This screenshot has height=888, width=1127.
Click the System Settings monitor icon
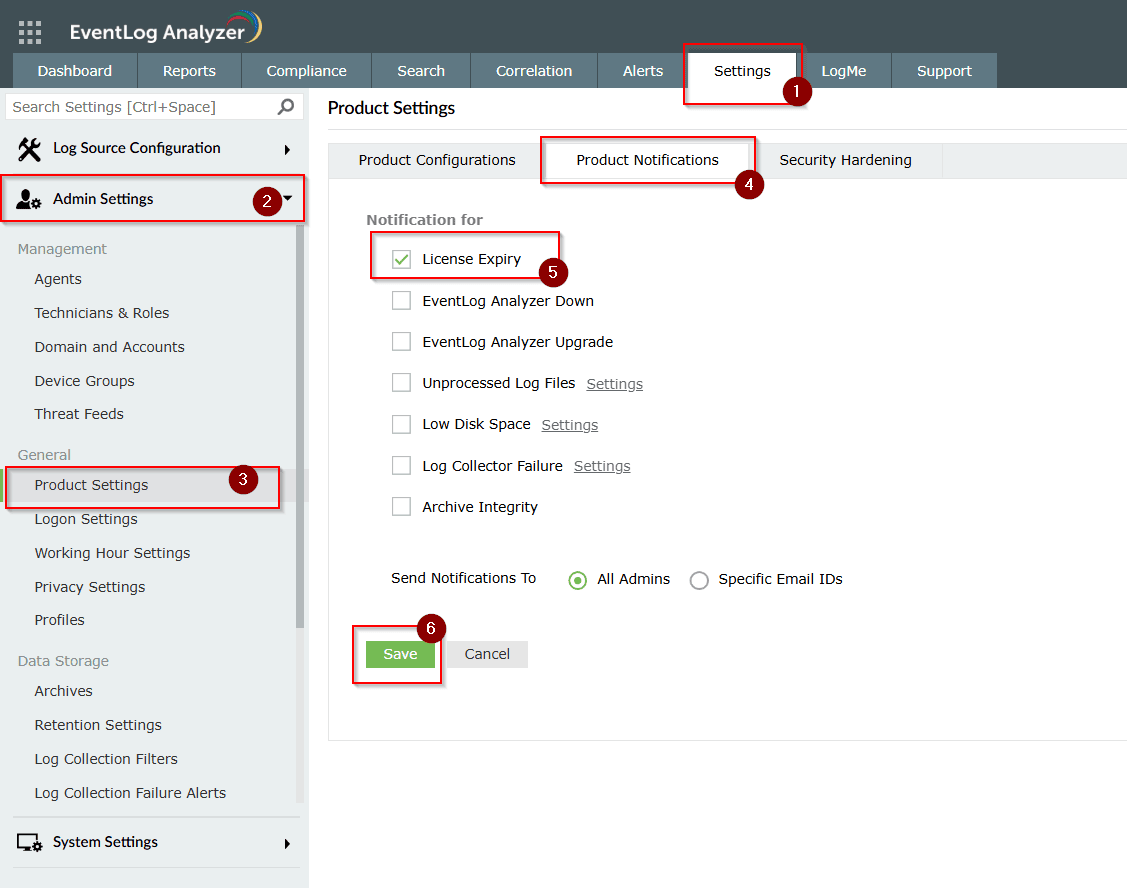point(29,843)
